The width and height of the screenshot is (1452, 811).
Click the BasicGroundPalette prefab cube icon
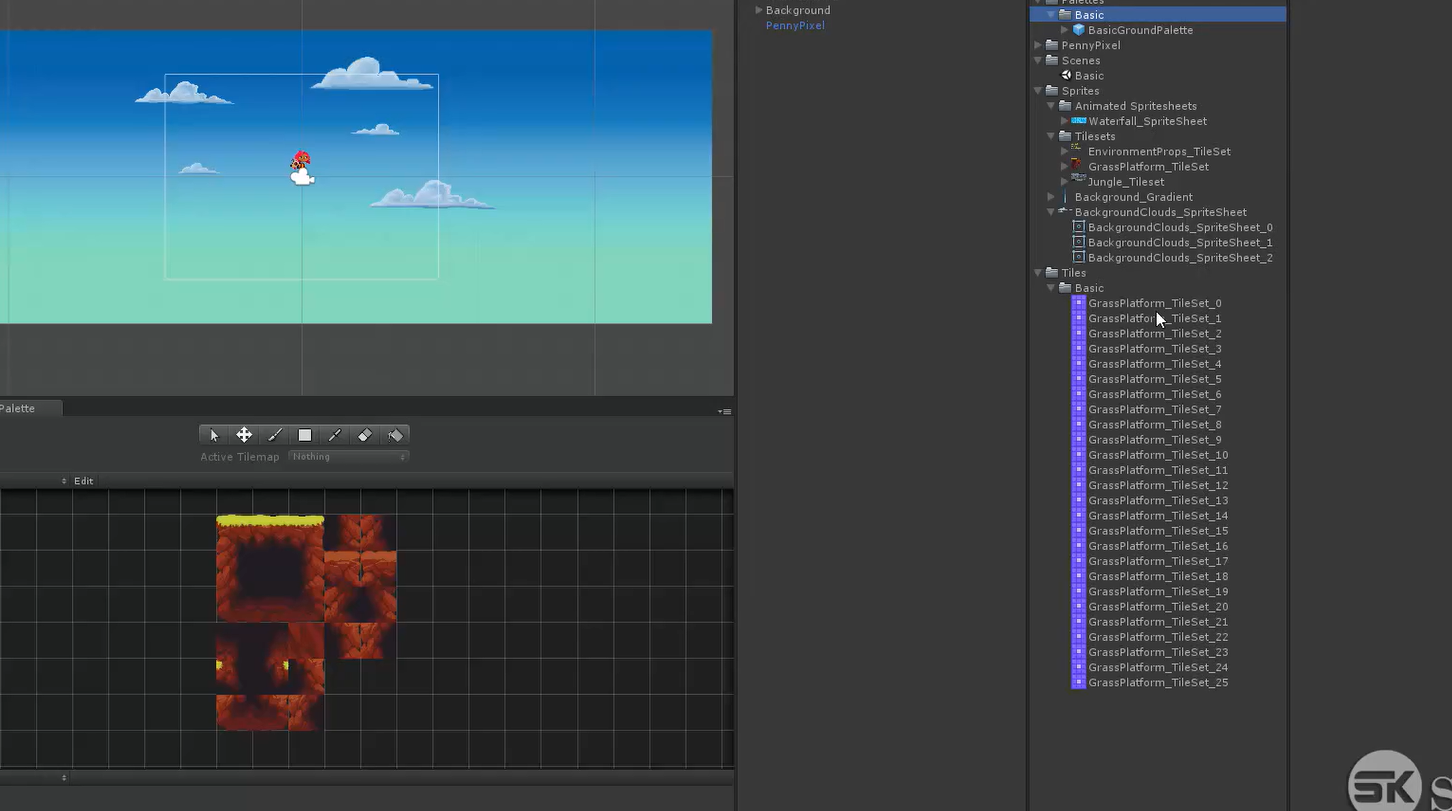click(1079, 30)
